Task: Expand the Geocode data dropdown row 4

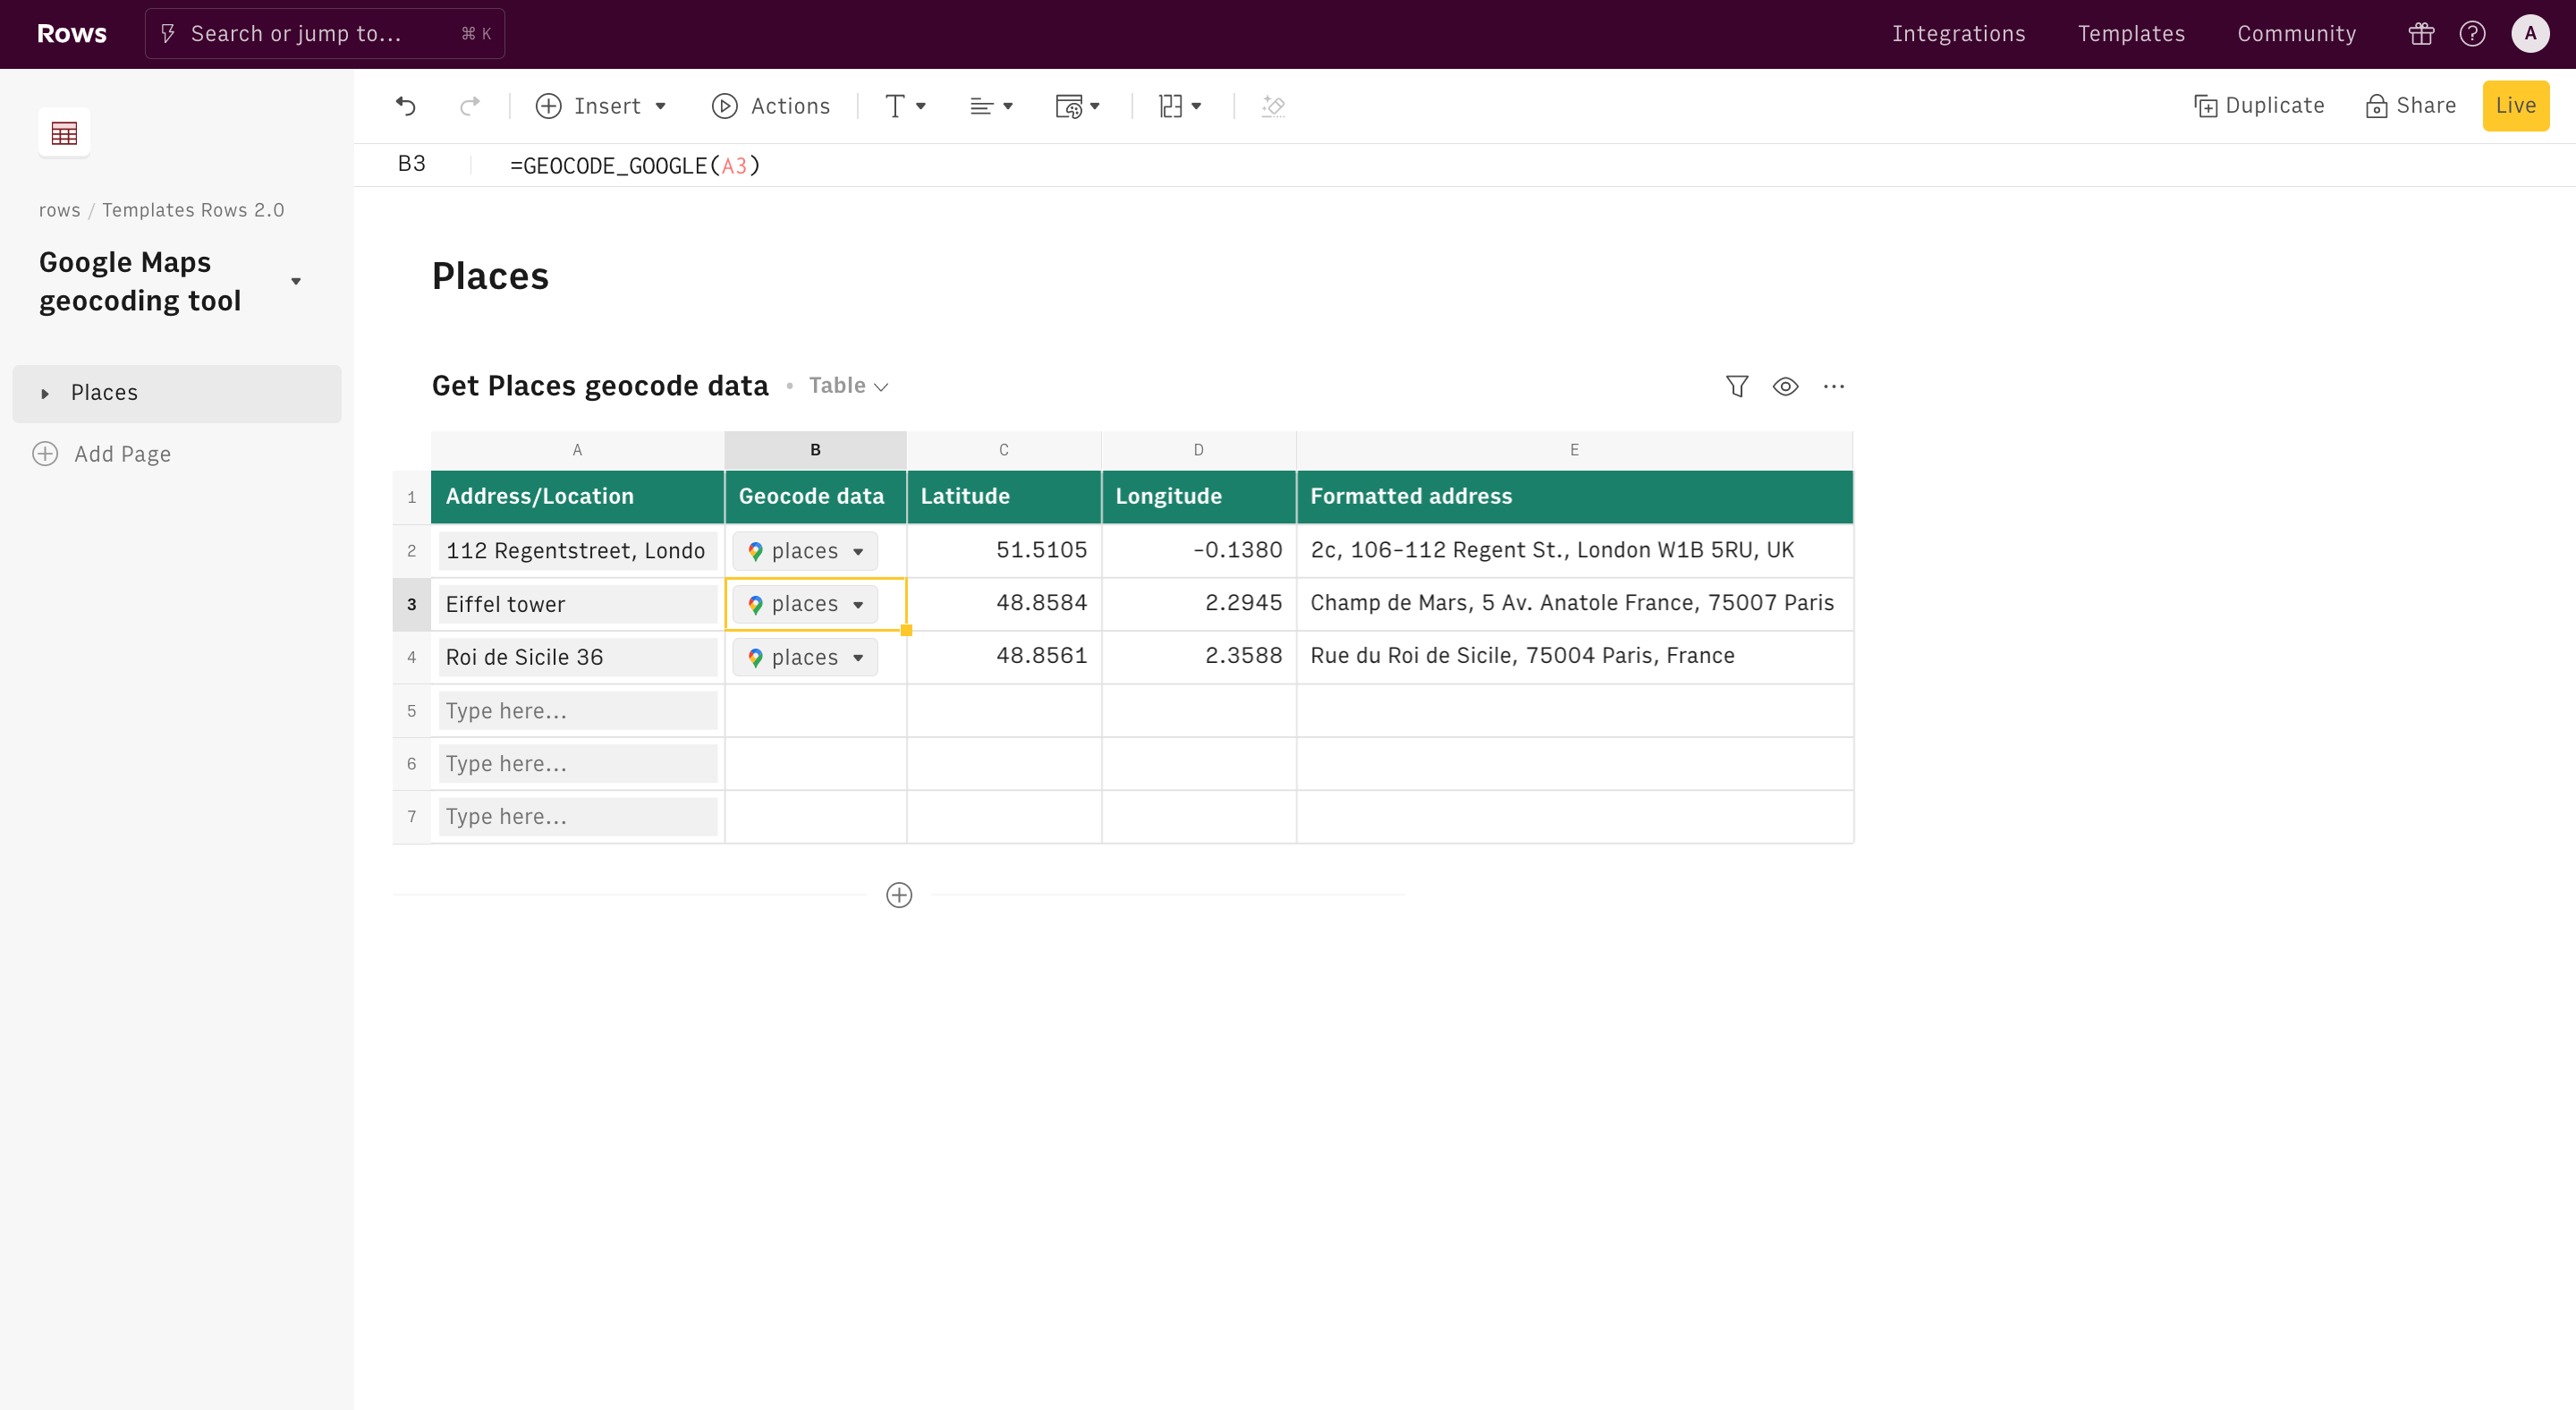Action: tap(858, 657)
